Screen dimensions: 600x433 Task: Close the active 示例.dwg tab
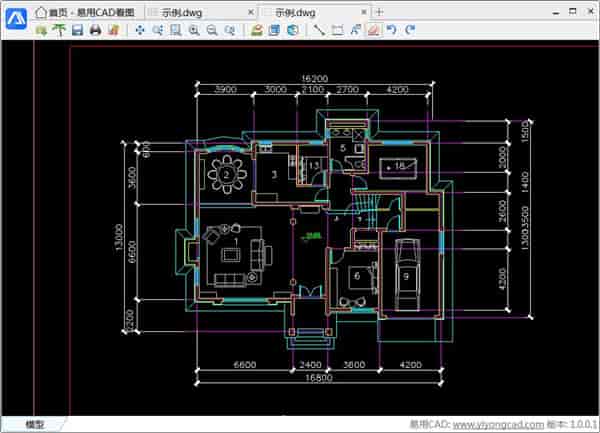(x=364, y=11)
